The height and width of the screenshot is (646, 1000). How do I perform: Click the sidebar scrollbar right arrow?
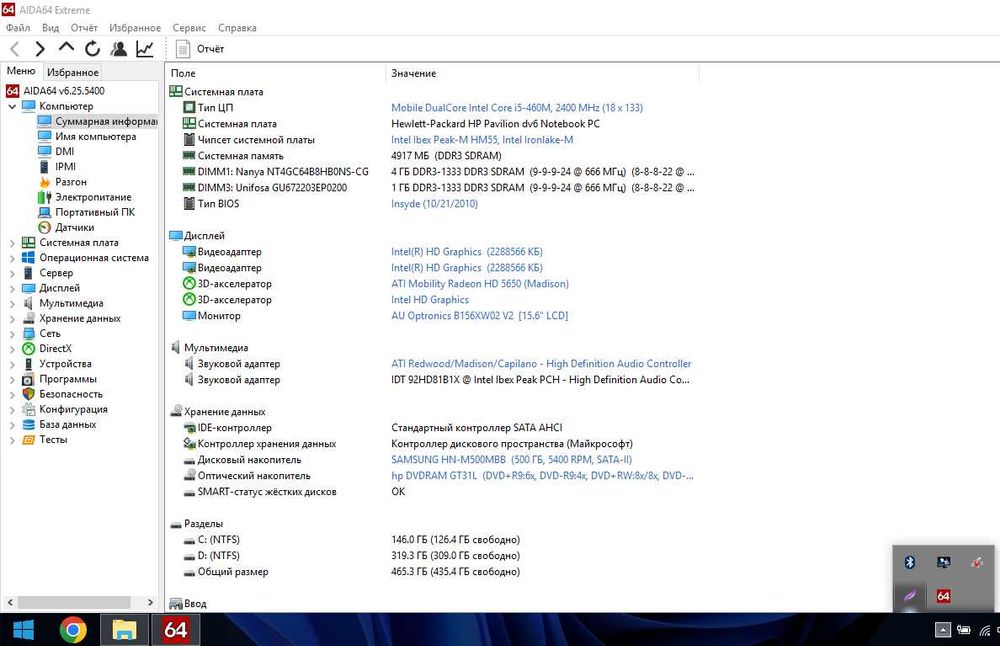tap(151, 602)
